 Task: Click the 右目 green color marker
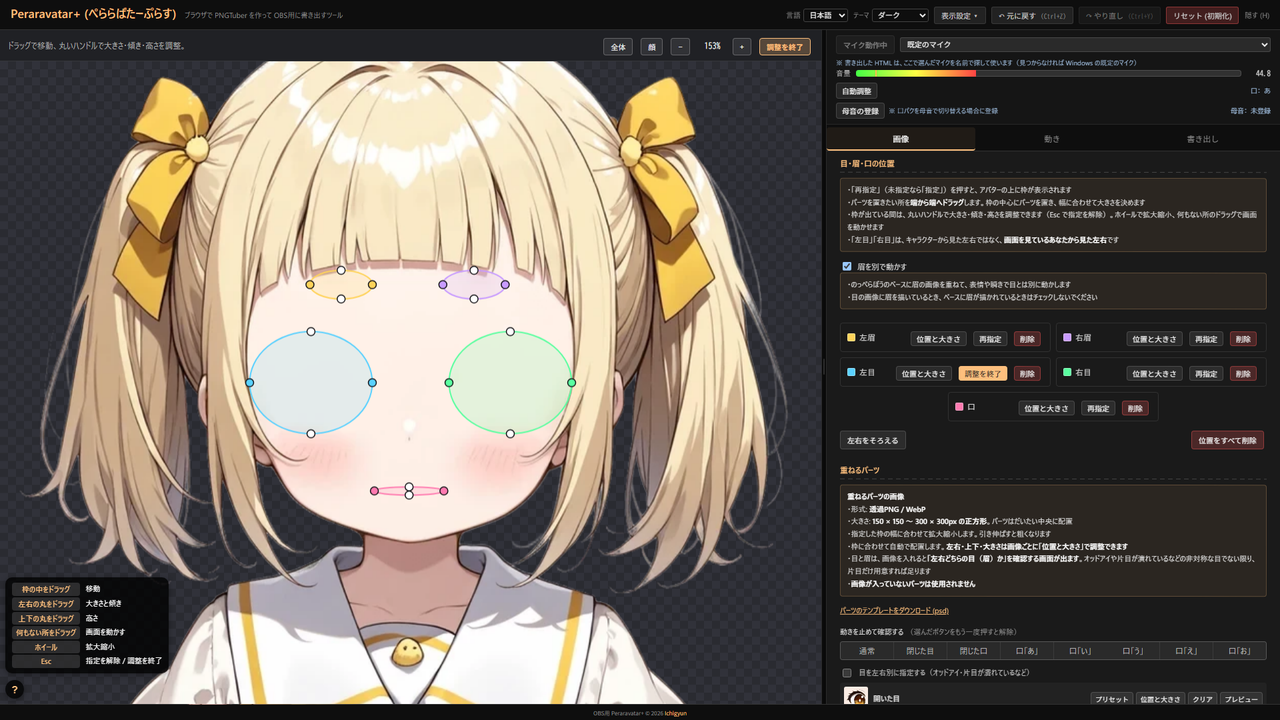pyautogui.click(x=1067, y=372)
